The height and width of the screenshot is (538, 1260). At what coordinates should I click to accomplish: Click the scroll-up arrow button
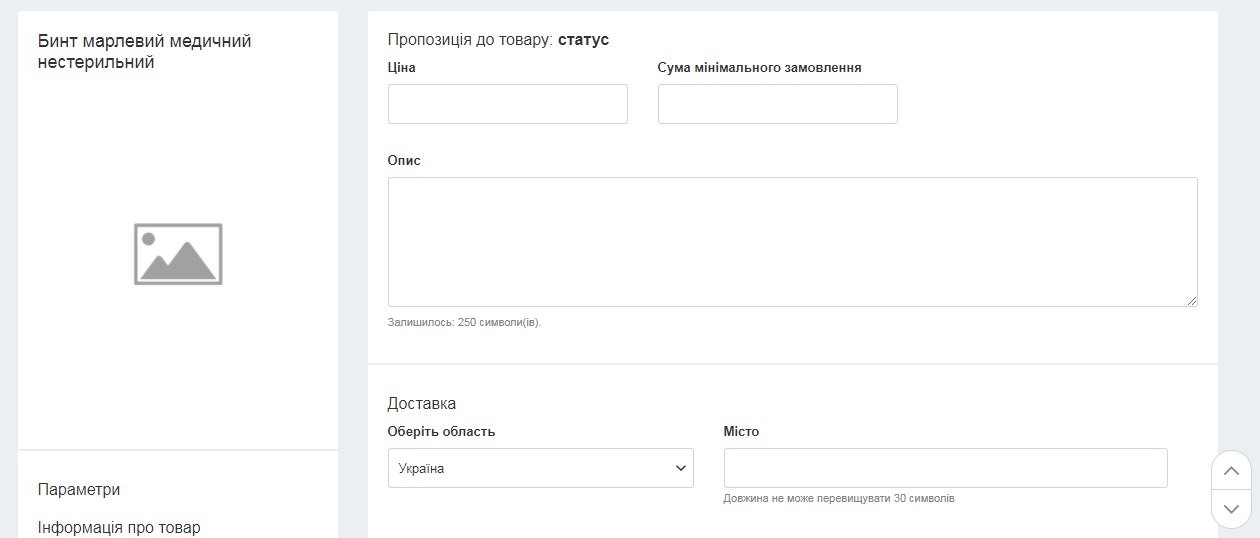1231,471
